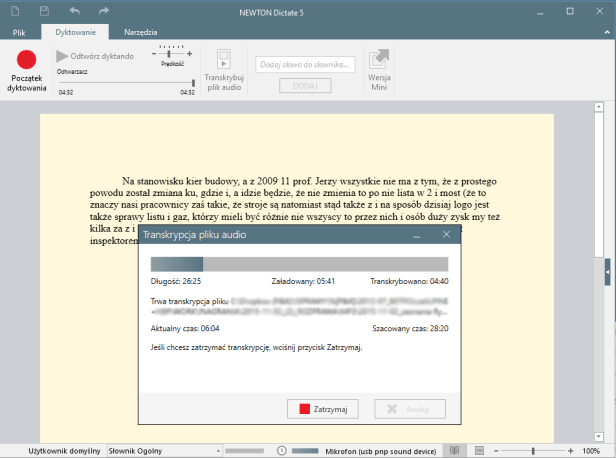
Task: Click the Dodaj słowo do słownika input field
Action: point(305,65)
